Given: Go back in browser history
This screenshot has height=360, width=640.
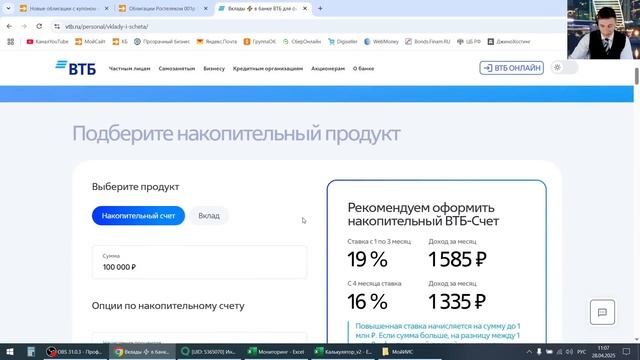Looking at the screenshot, I should pyautogui.click(x=9, y=26).
